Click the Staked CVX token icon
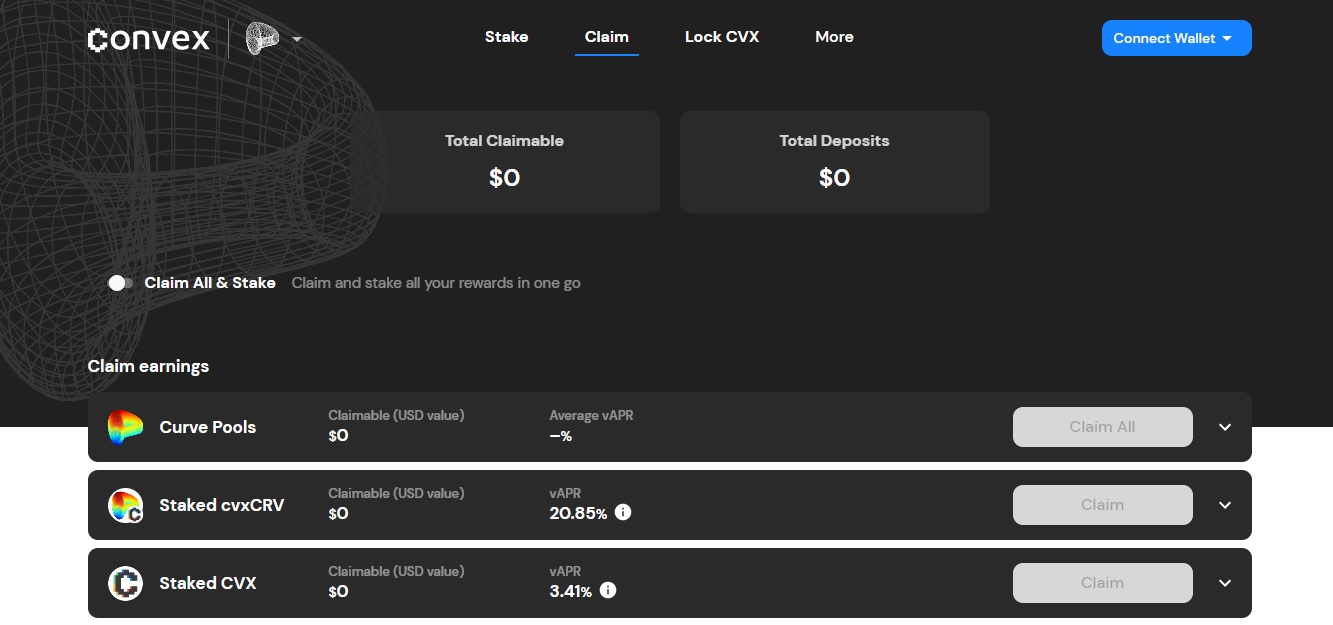This screenshot has height=625, width=1333. click(126, 583)
